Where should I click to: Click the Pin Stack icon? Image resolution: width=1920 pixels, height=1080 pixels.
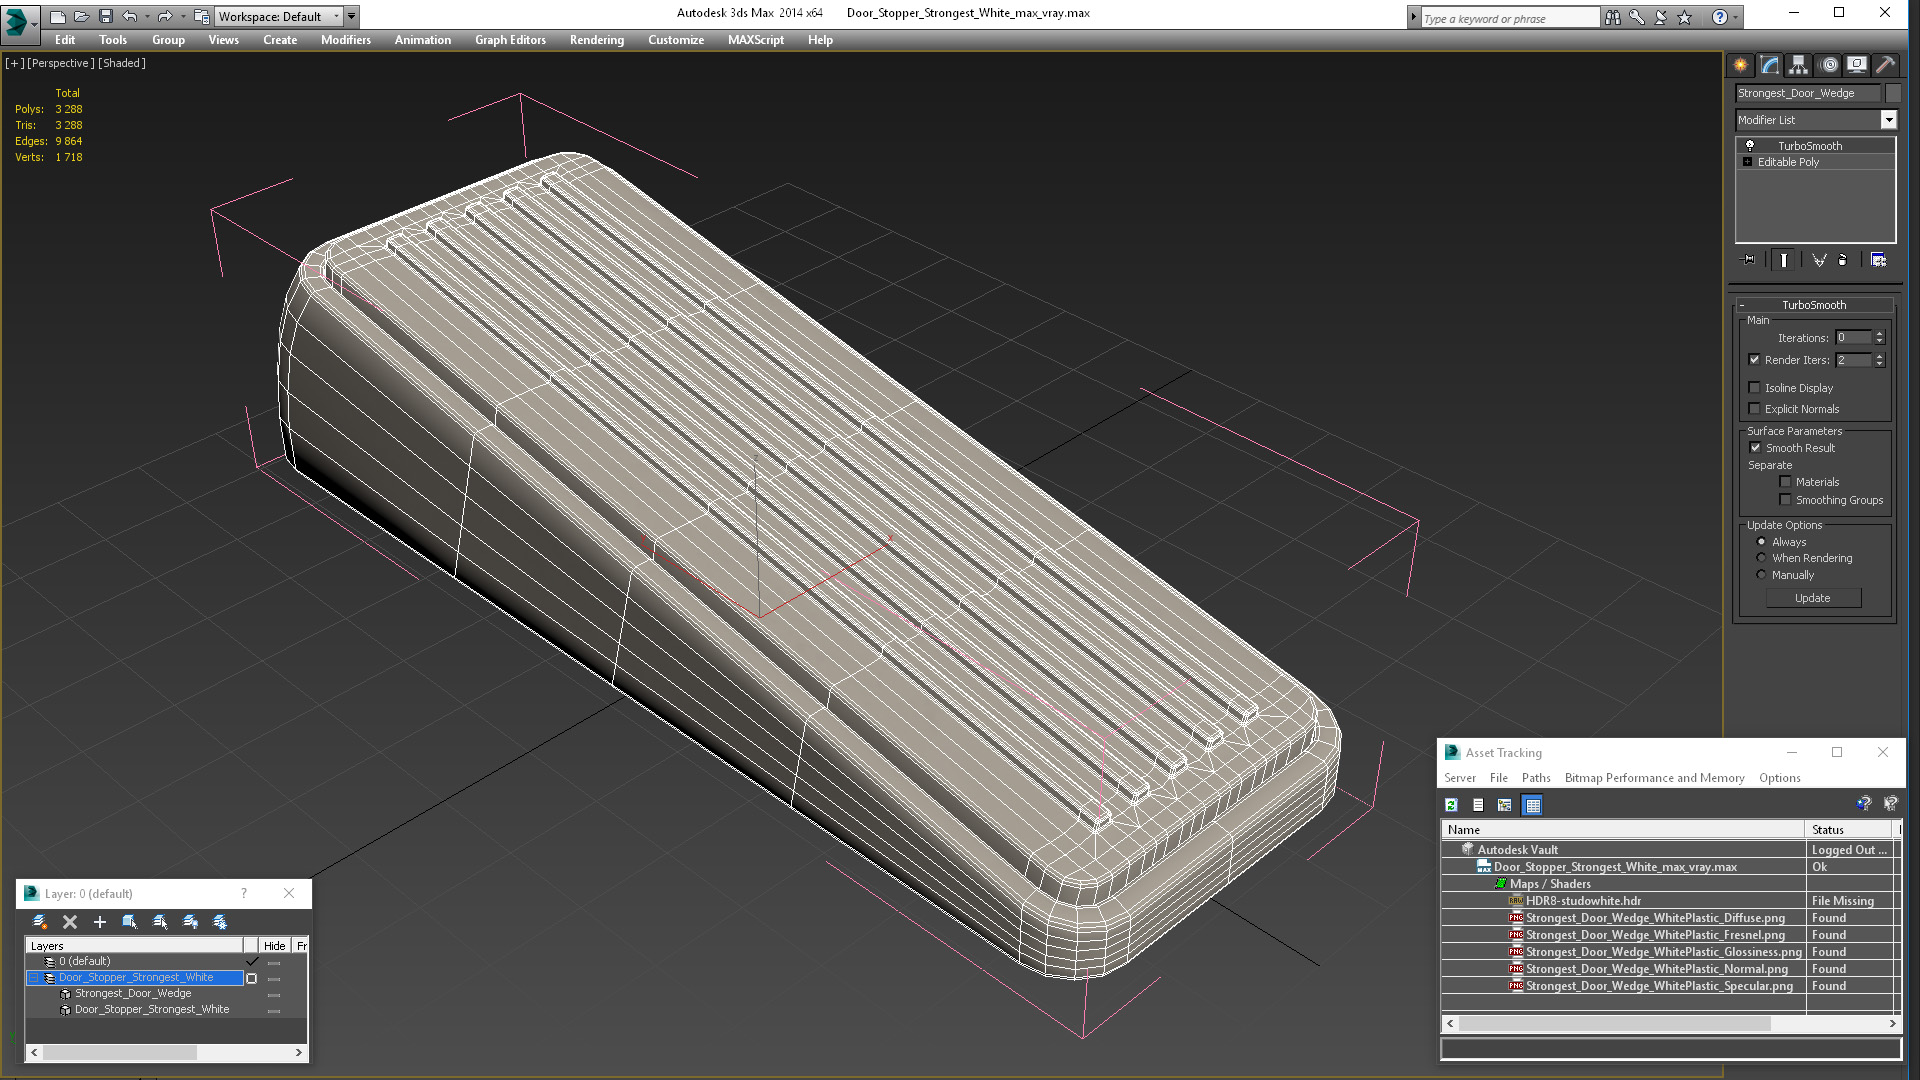coord(1749,260)
